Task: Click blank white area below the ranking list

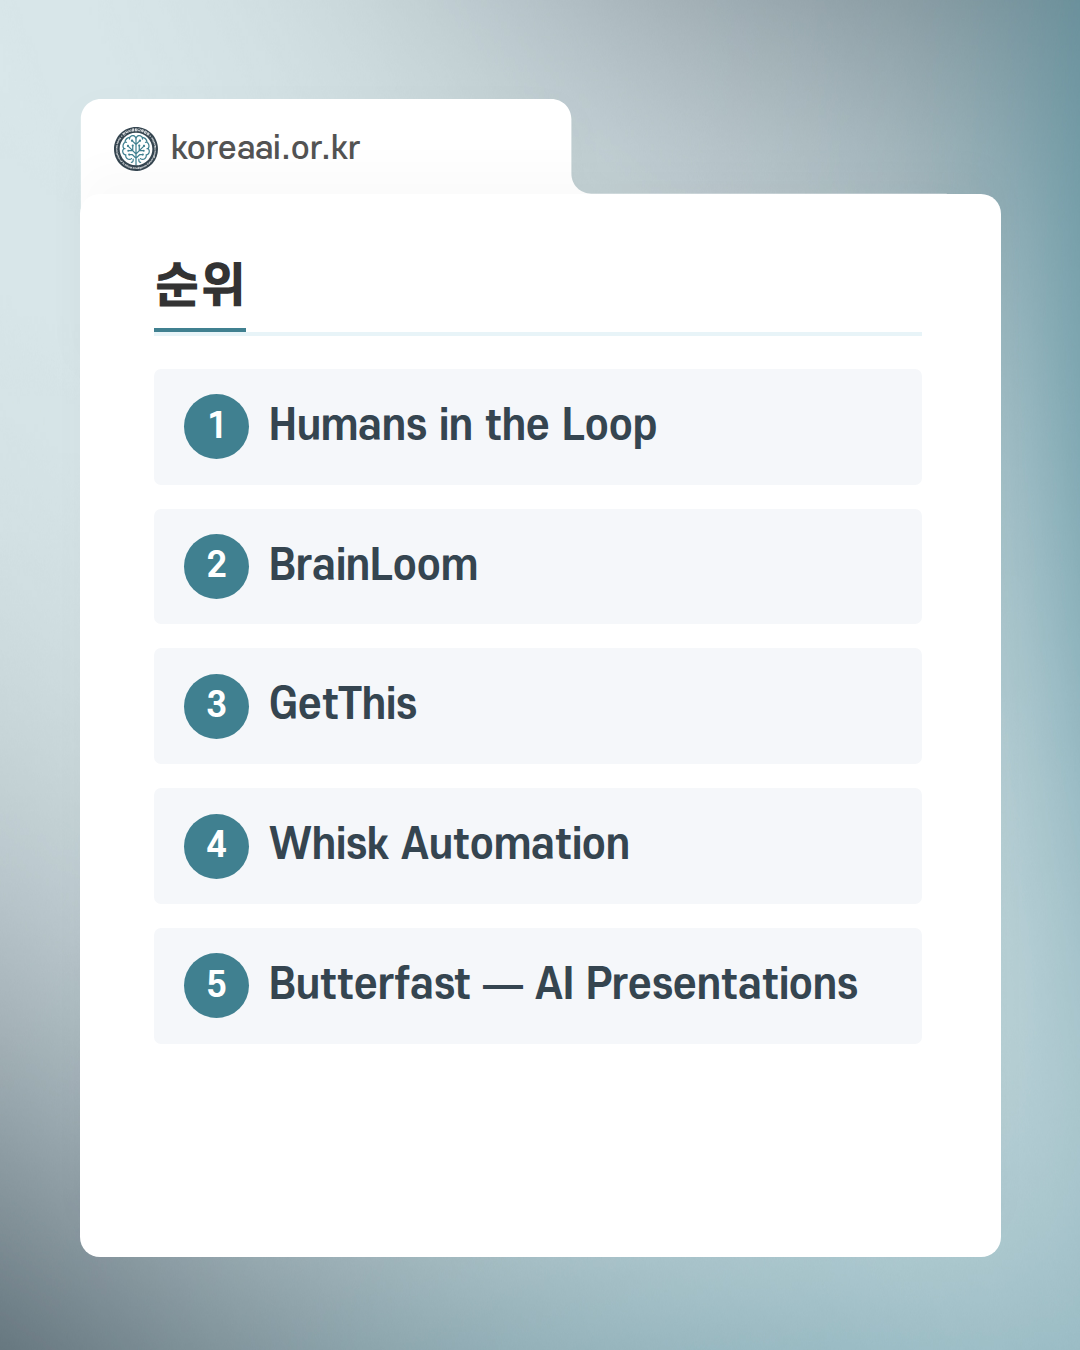Action: coord(540,1150)
